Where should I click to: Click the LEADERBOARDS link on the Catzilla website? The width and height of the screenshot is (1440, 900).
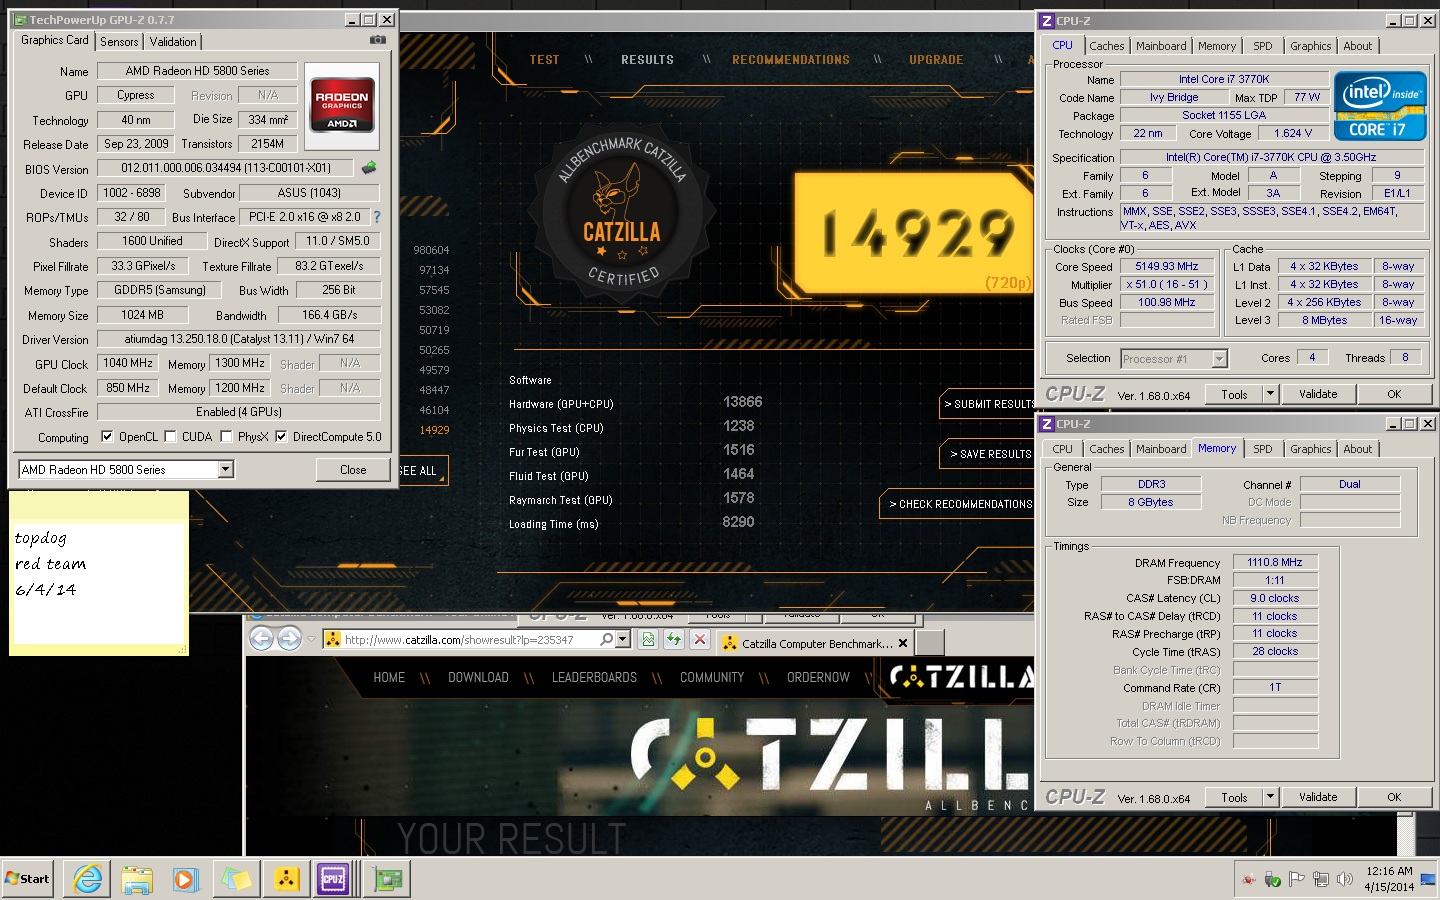(594, 678)
